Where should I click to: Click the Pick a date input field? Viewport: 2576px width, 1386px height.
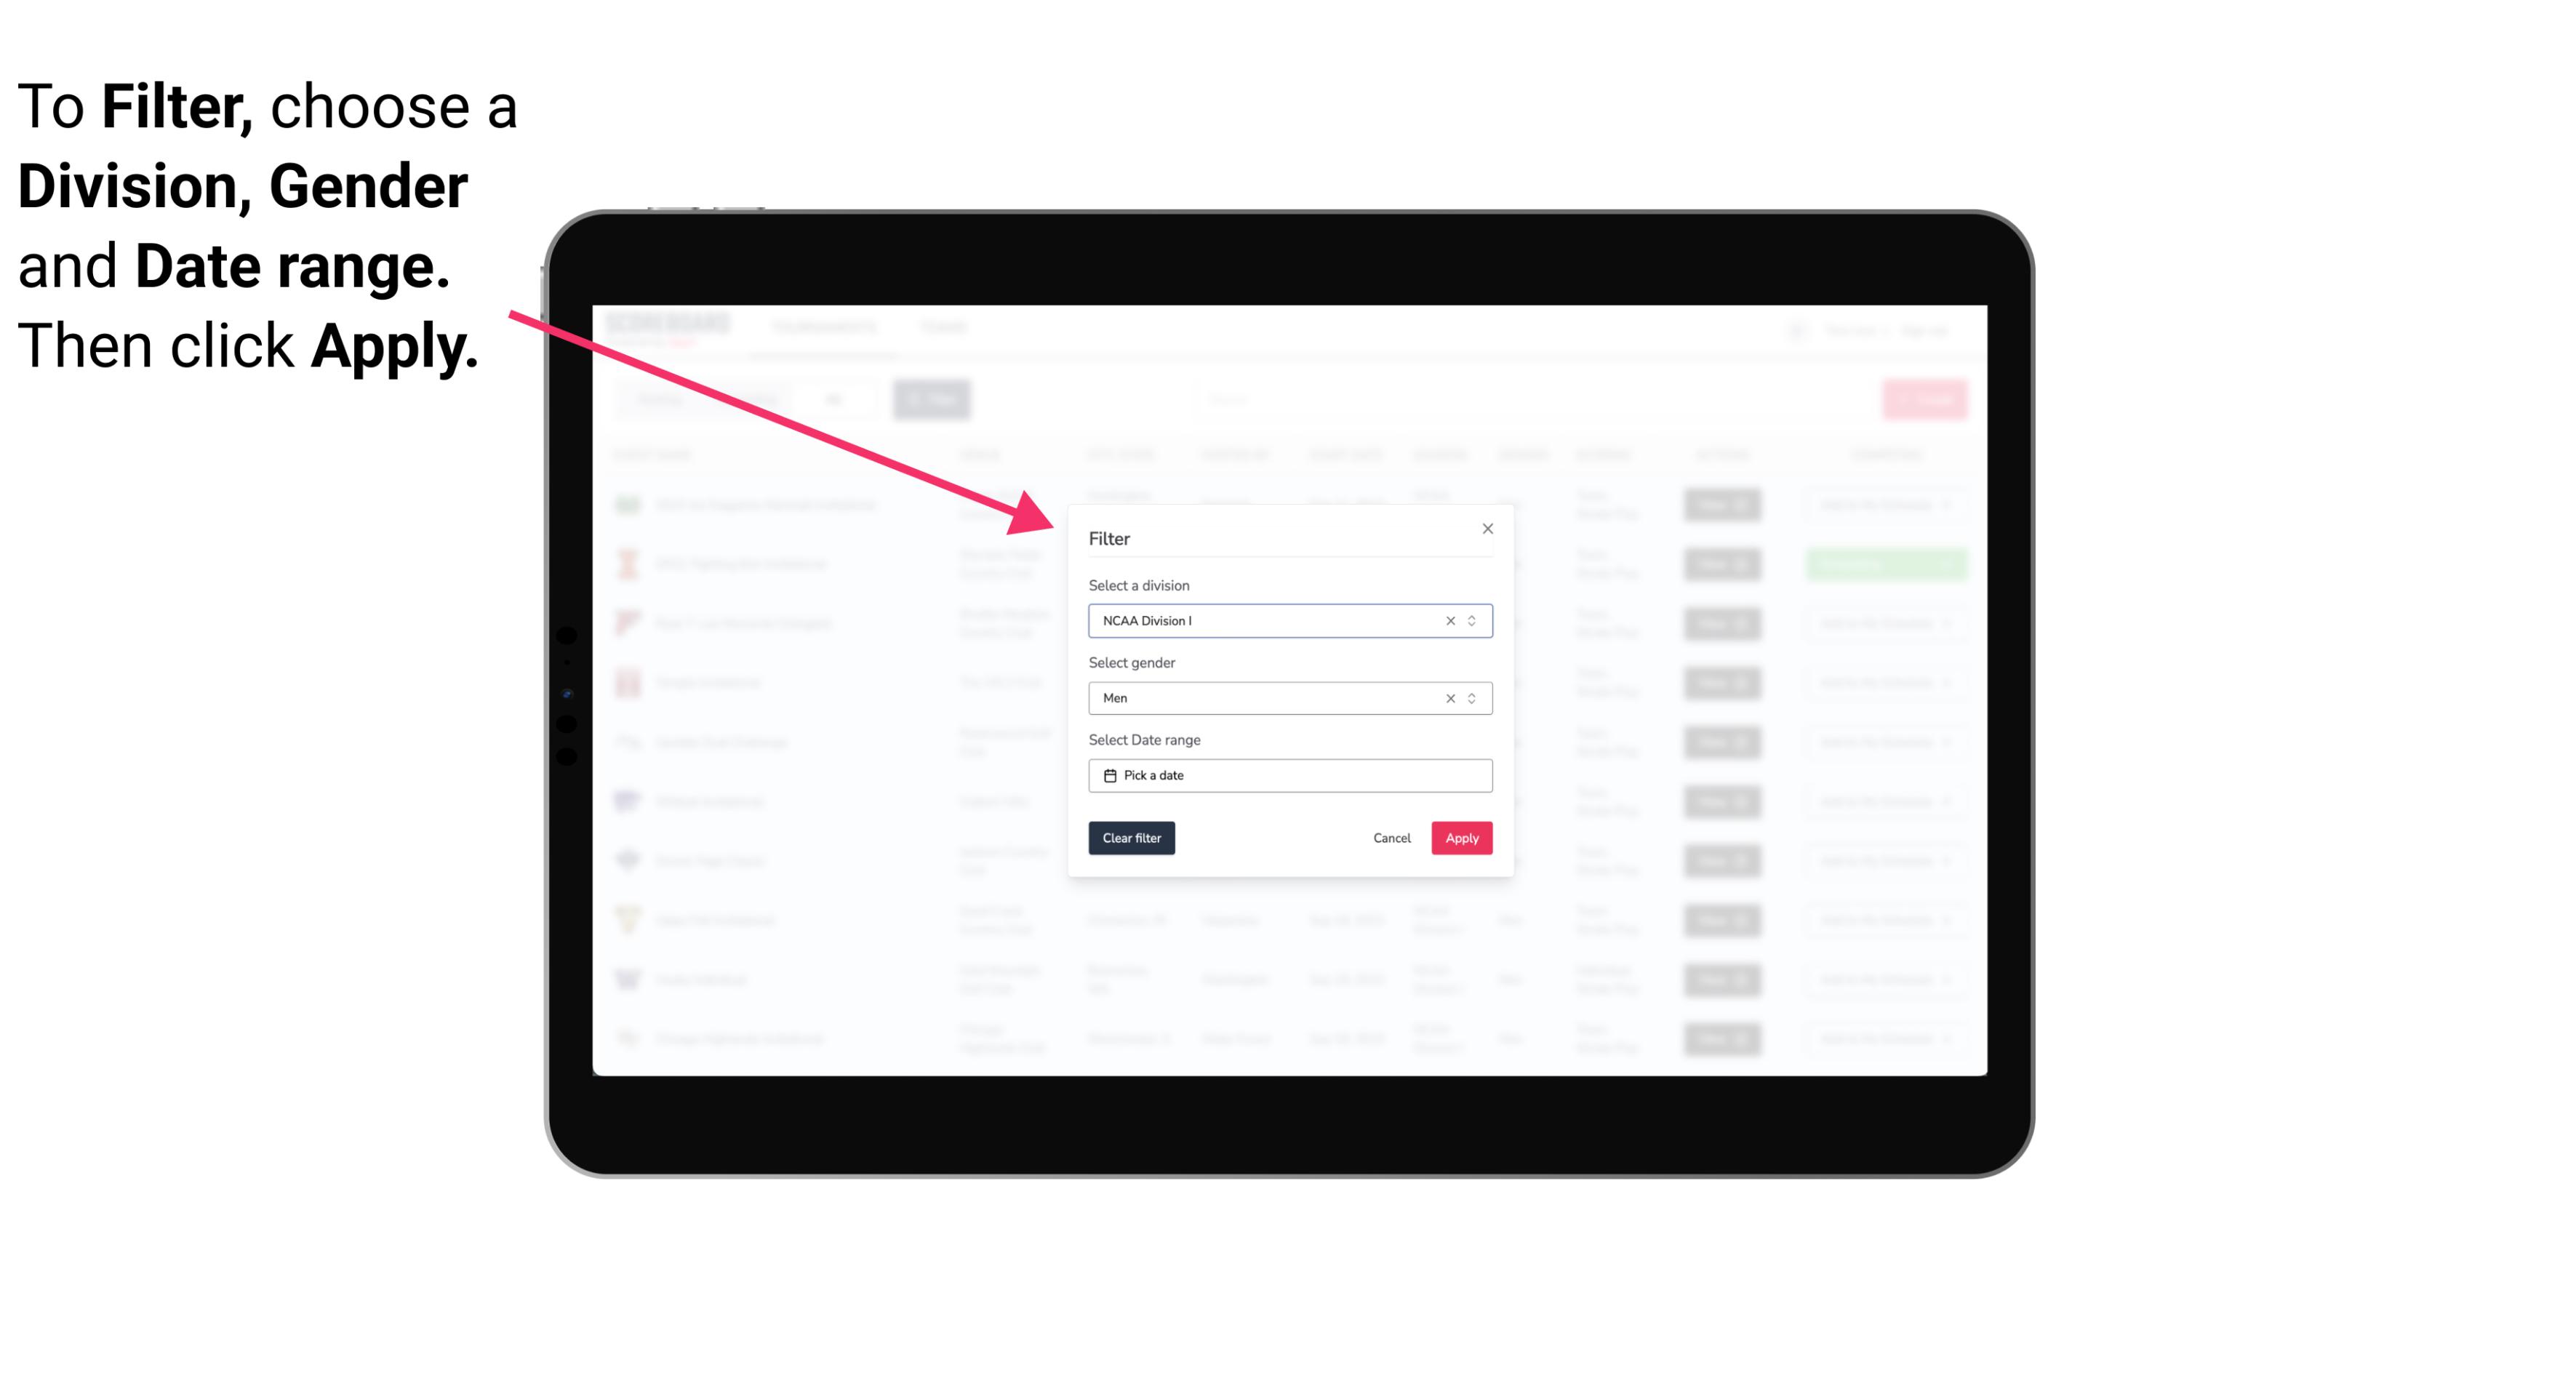tap(1289, 775)
